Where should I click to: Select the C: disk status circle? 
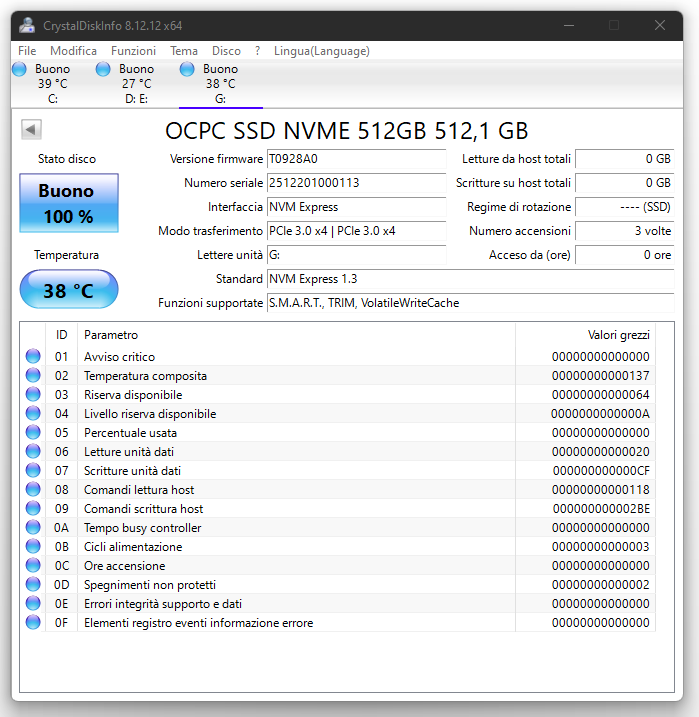tap(19, 69)
